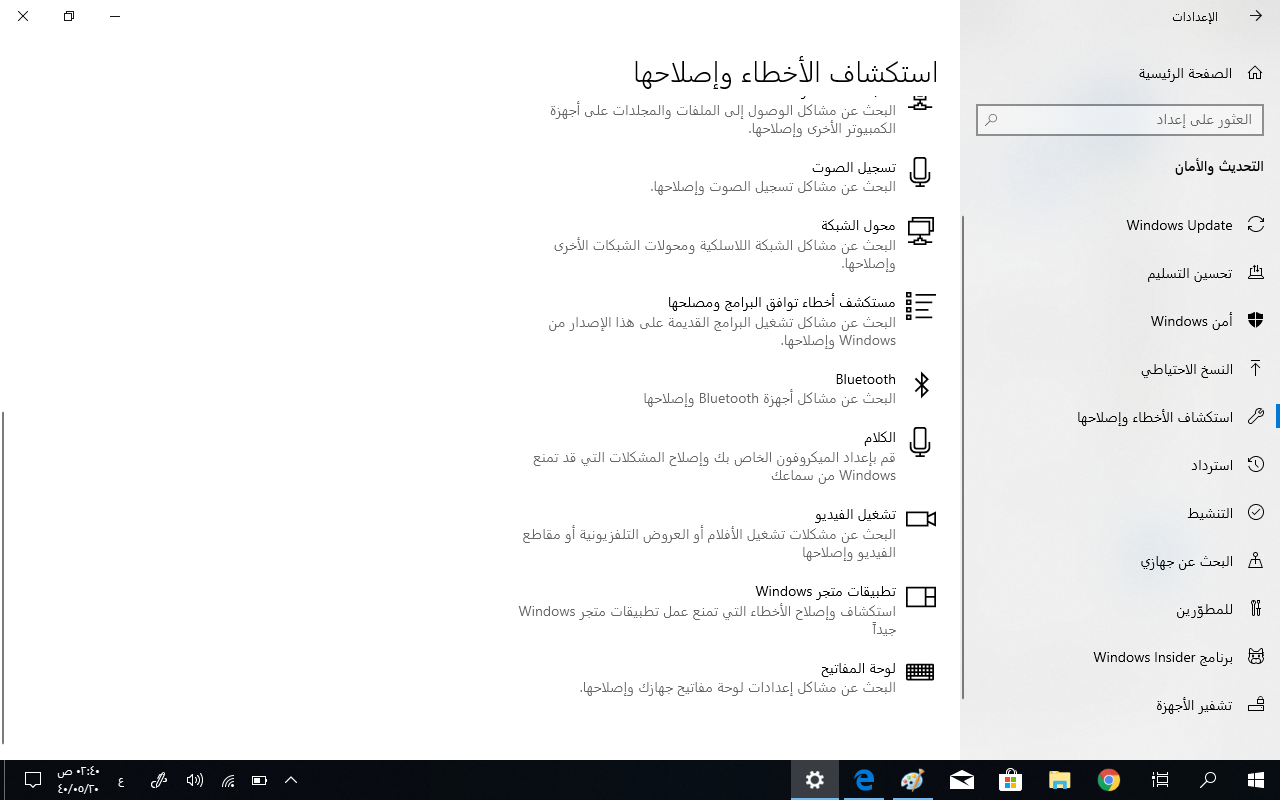Image resolution: width=1280 pixels, height=800 pixels.
Task: Click the shared folders troubleshooter description text
Action: pyautogui.click(x=723, y=120)
